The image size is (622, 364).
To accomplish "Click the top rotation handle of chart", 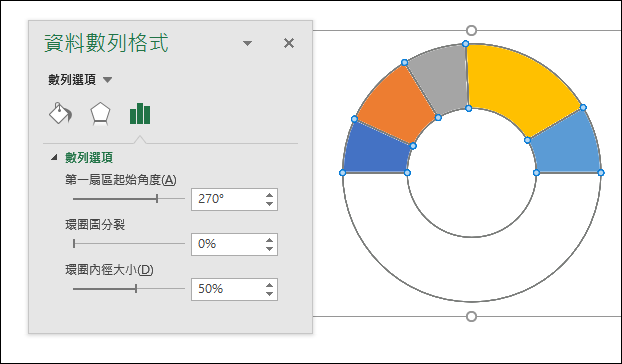I will 471,31.
